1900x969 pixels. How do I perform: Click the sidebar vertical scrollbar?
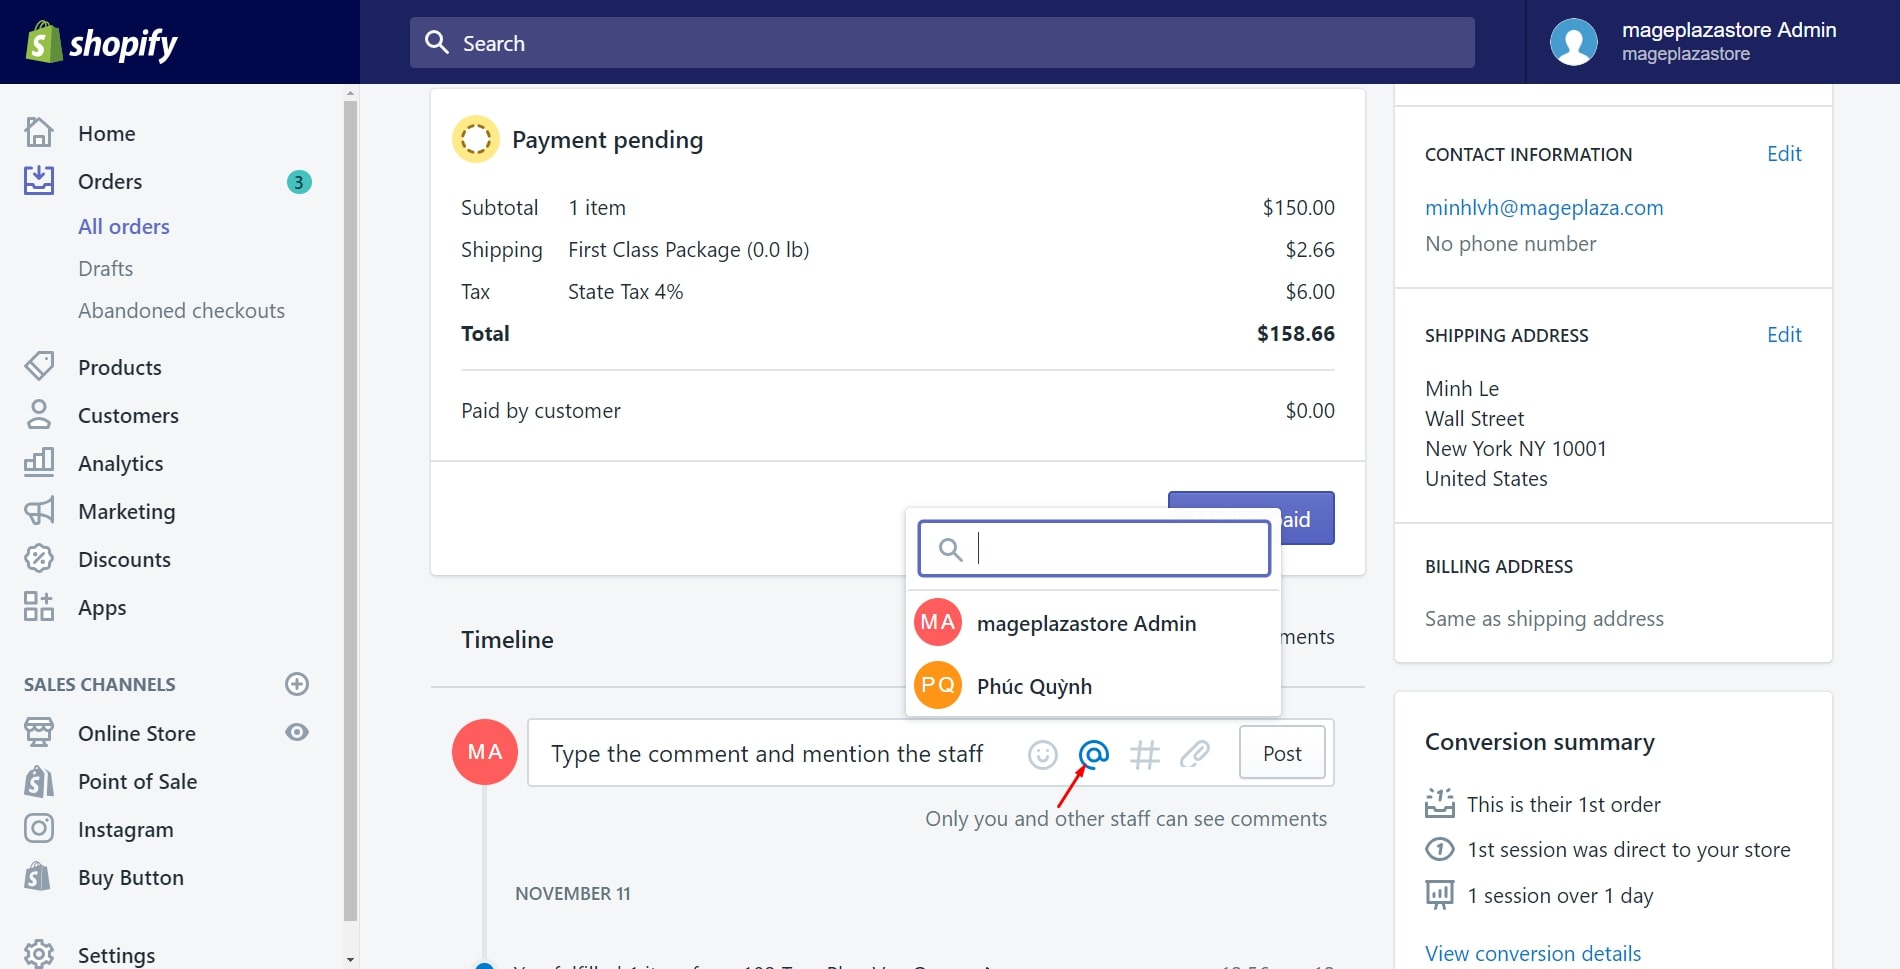pos(350,500)
